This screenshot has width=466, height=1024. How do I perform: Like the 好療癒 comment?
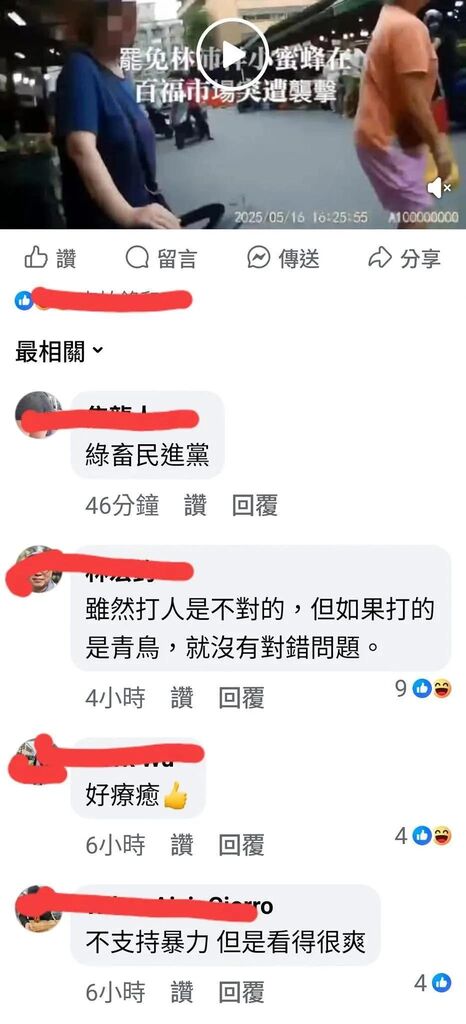coord(182,846)
